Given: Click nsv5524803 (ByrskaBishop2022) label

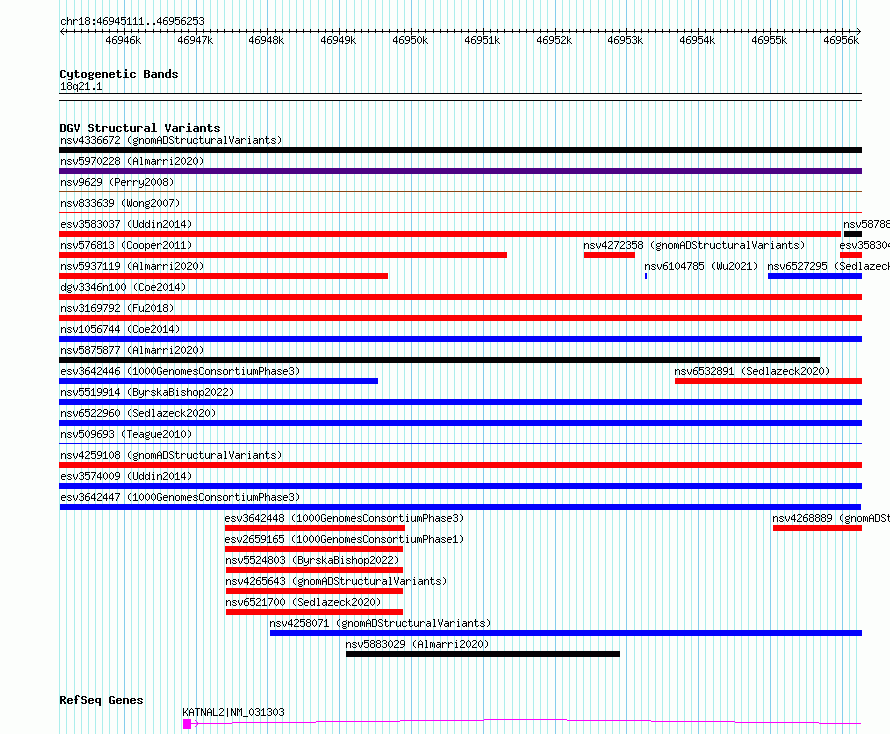Looking at the screenshot, I should 312,560.
